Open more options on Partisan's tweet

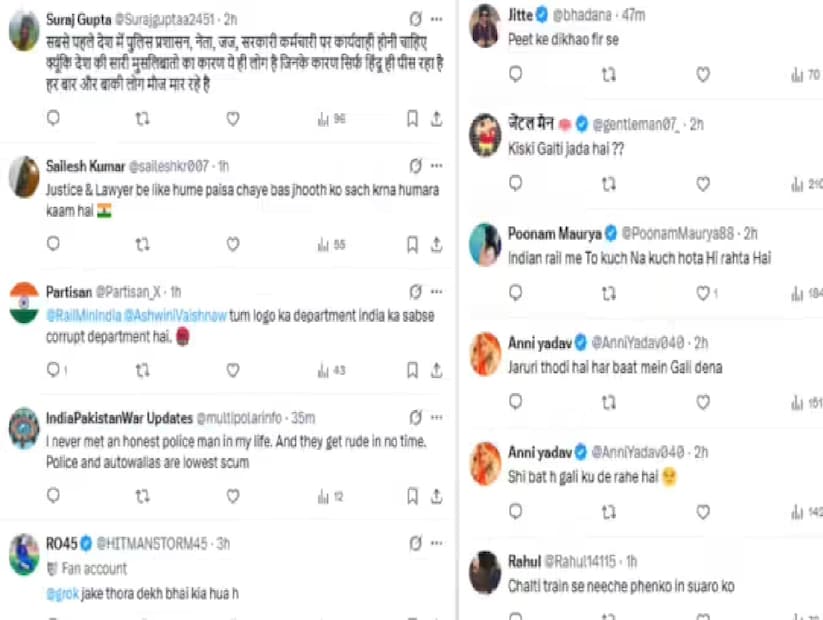pos(436,292)
